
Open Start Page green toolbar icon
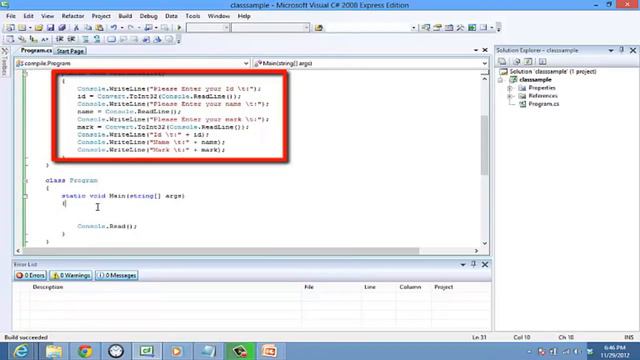click(x=472, y=28)
